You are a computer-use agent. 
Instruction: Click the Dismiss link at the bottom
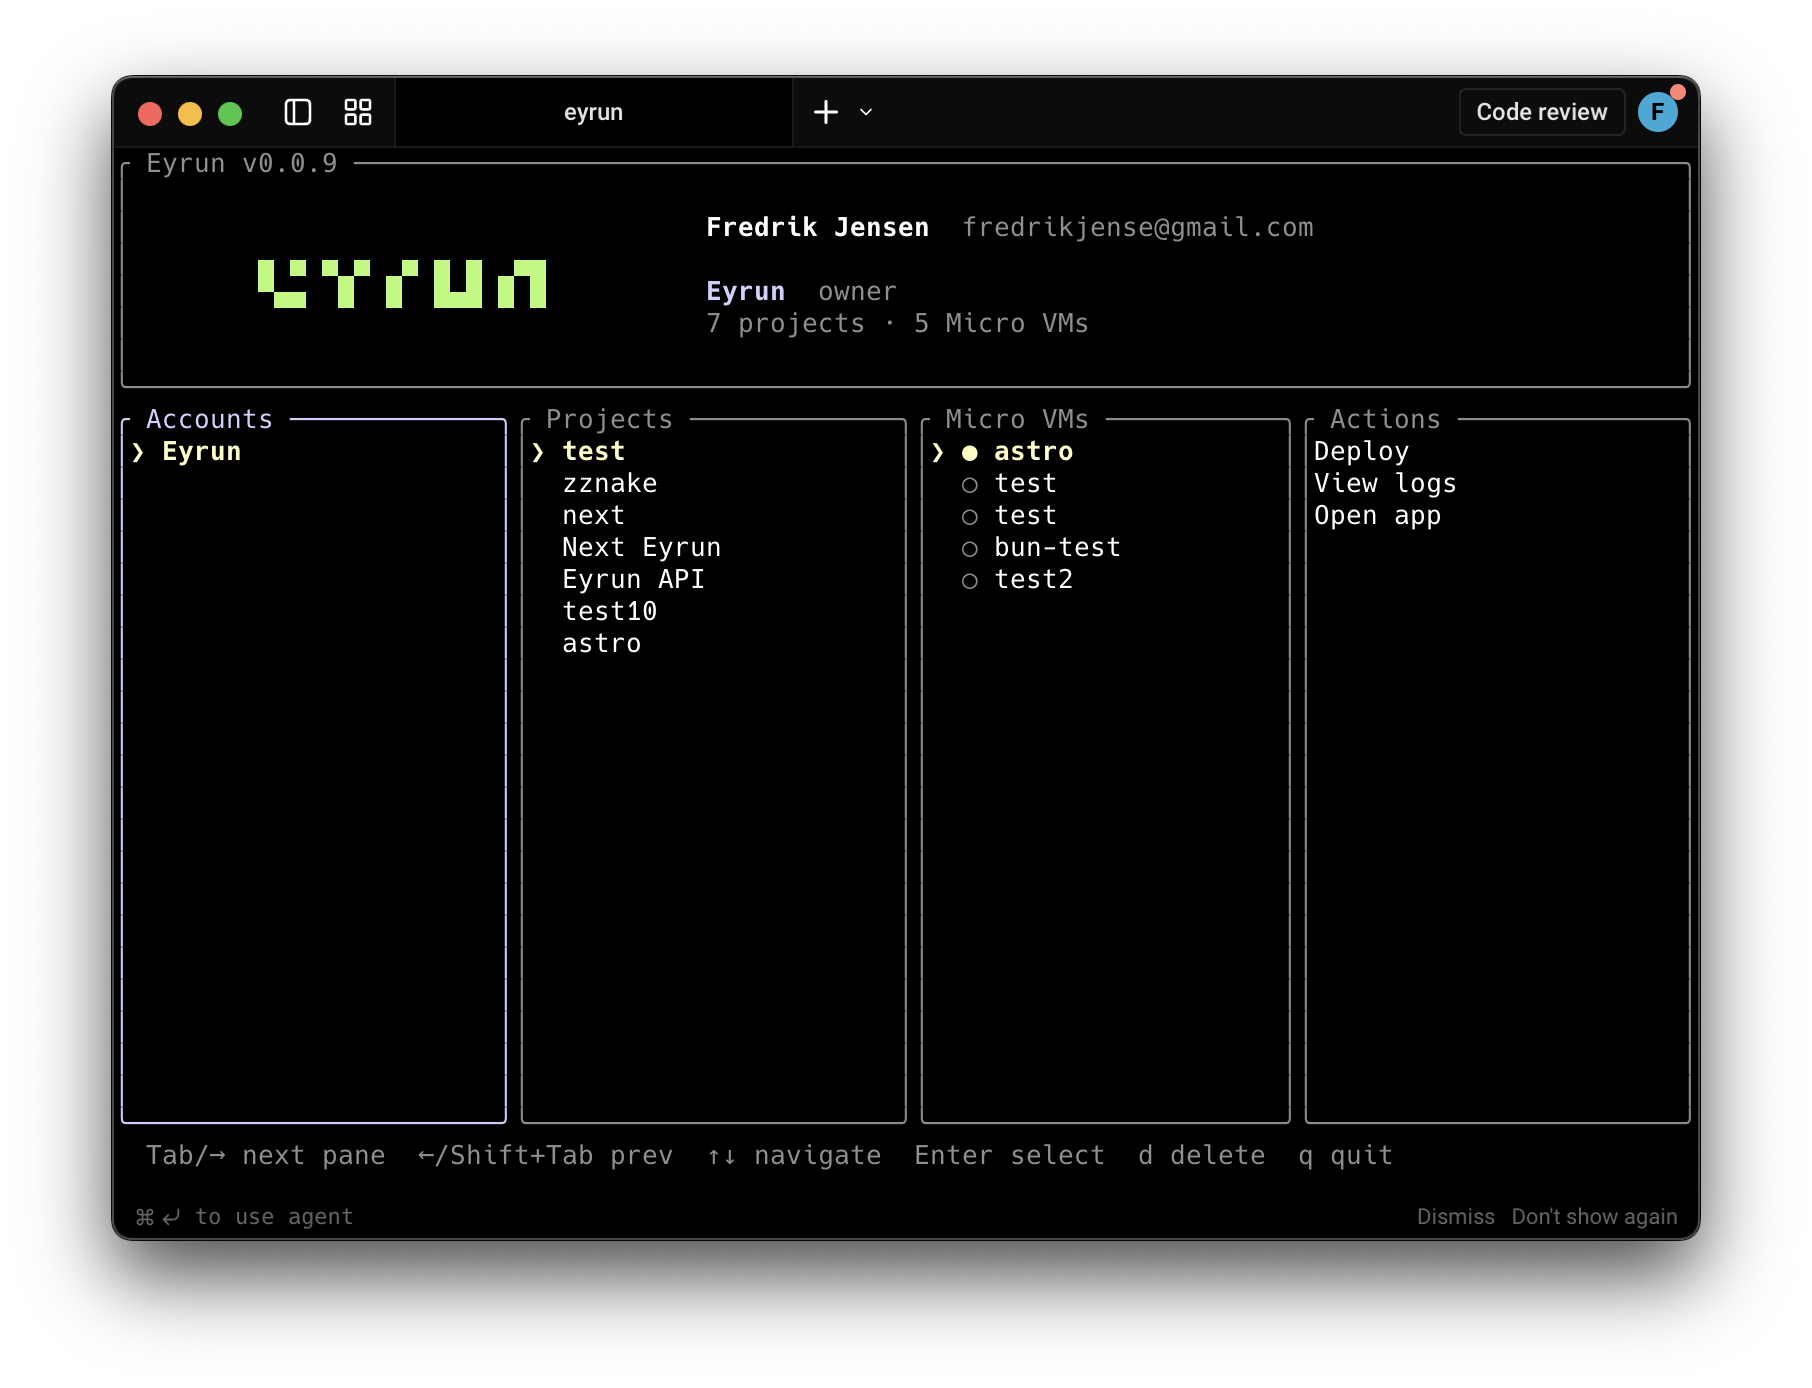(x=1456, y=1216)
